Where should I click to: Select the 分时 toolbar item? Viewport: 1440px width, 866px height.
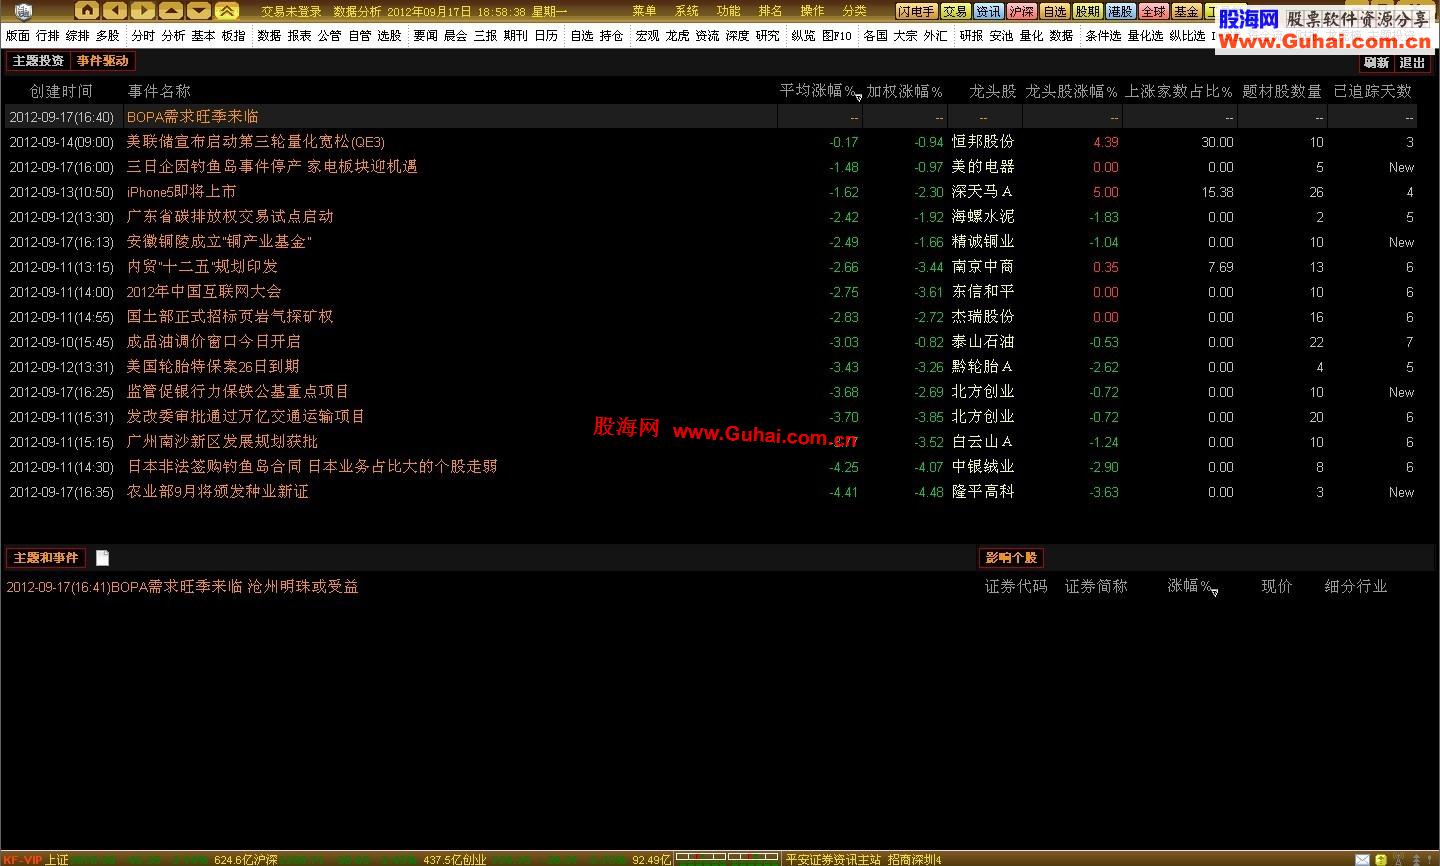pyautogui.click(x=143, y=36)
